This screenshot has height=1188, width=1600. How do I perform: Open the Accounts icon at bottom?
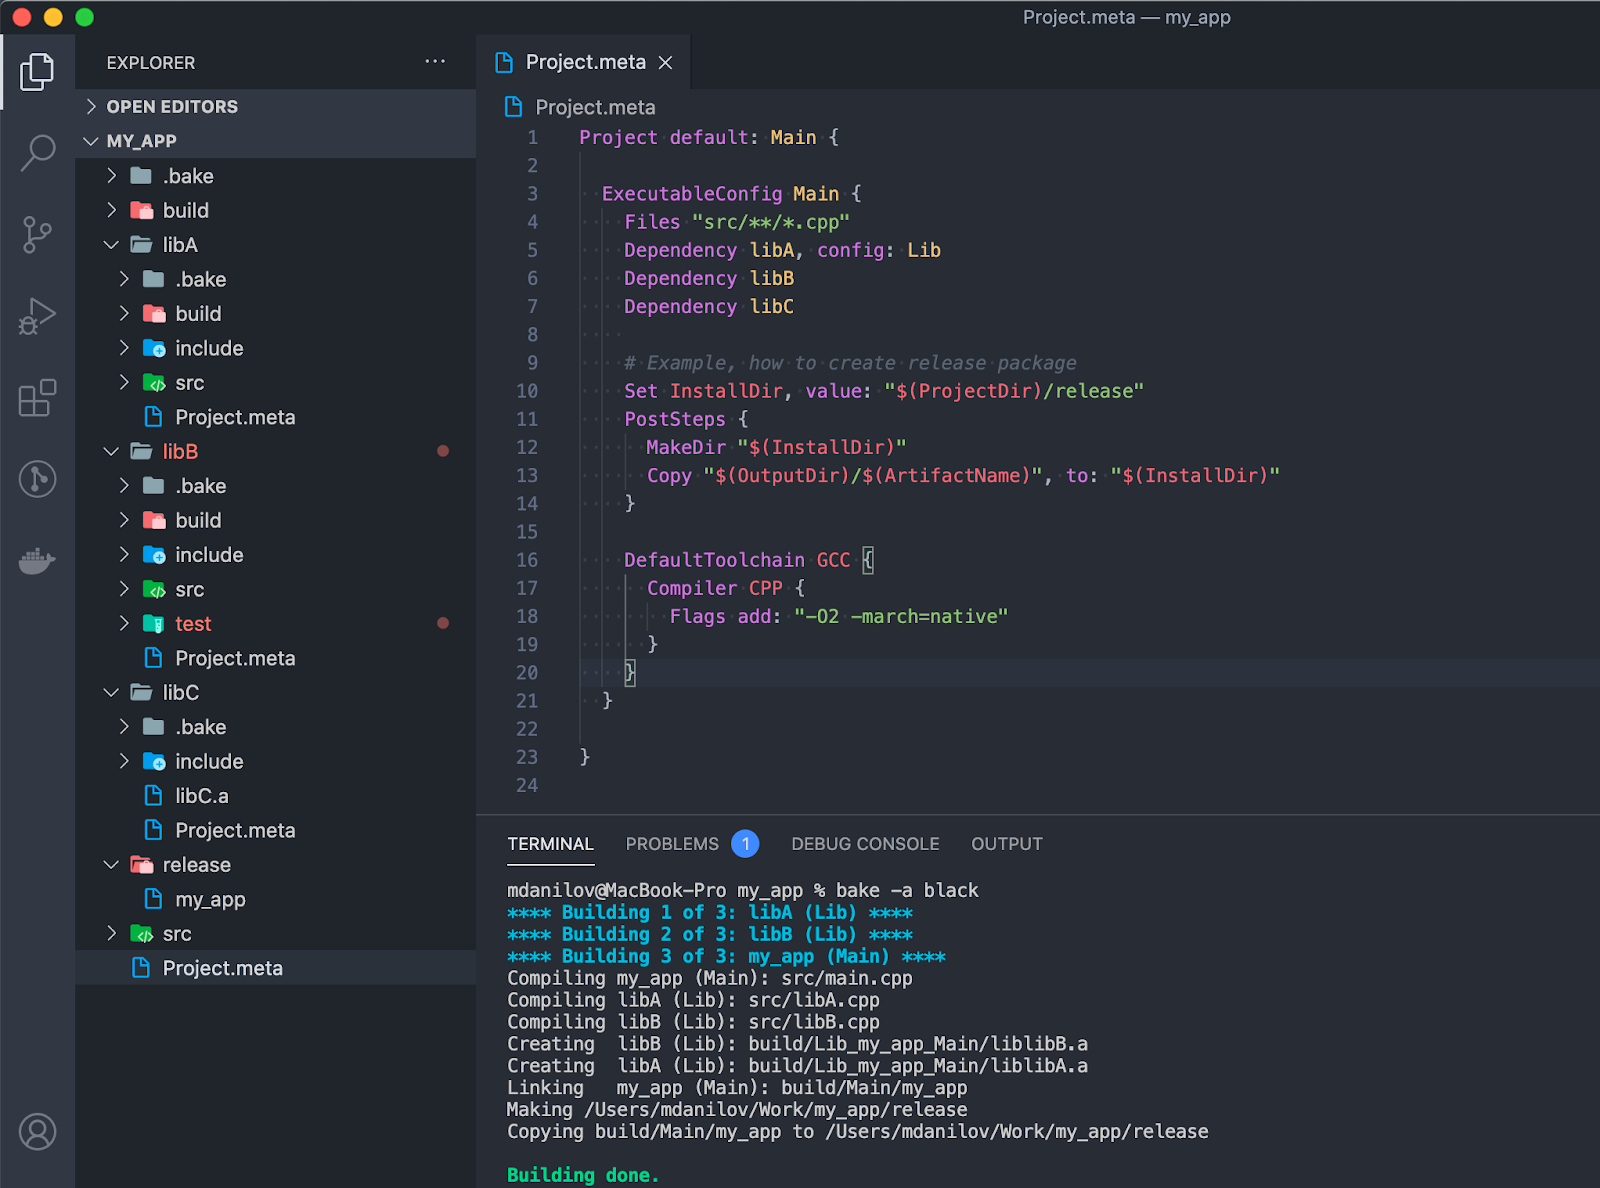[37, 1132]
